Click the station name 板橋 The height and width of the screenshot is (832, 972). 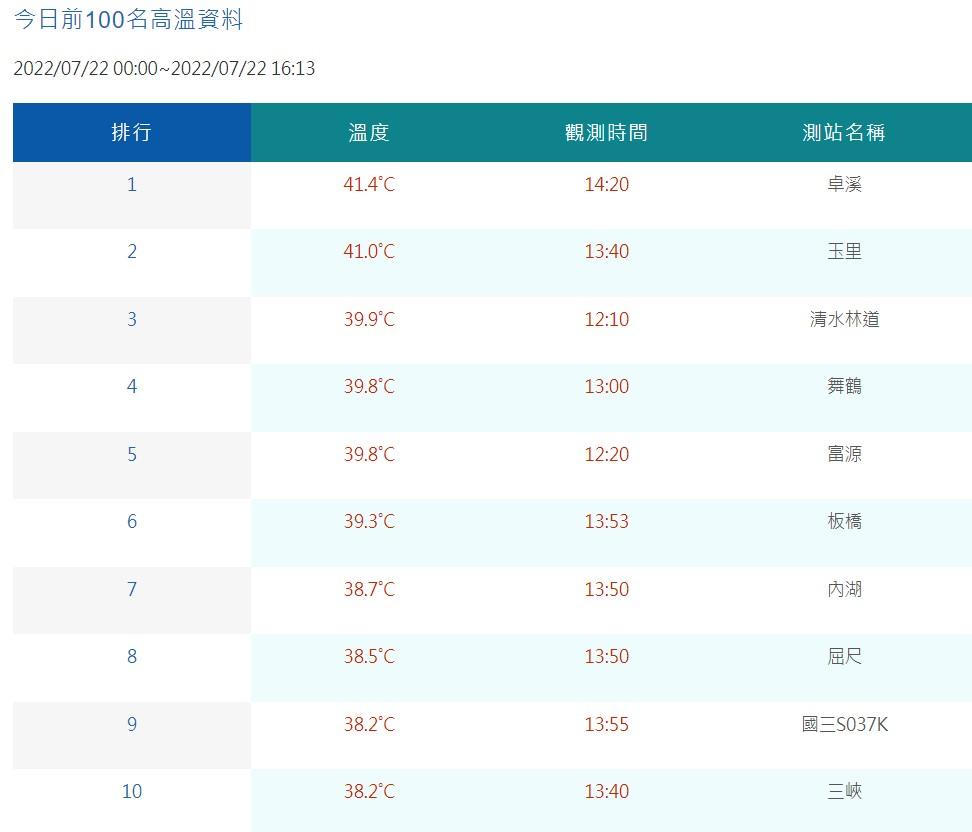[x=844, y=521]
